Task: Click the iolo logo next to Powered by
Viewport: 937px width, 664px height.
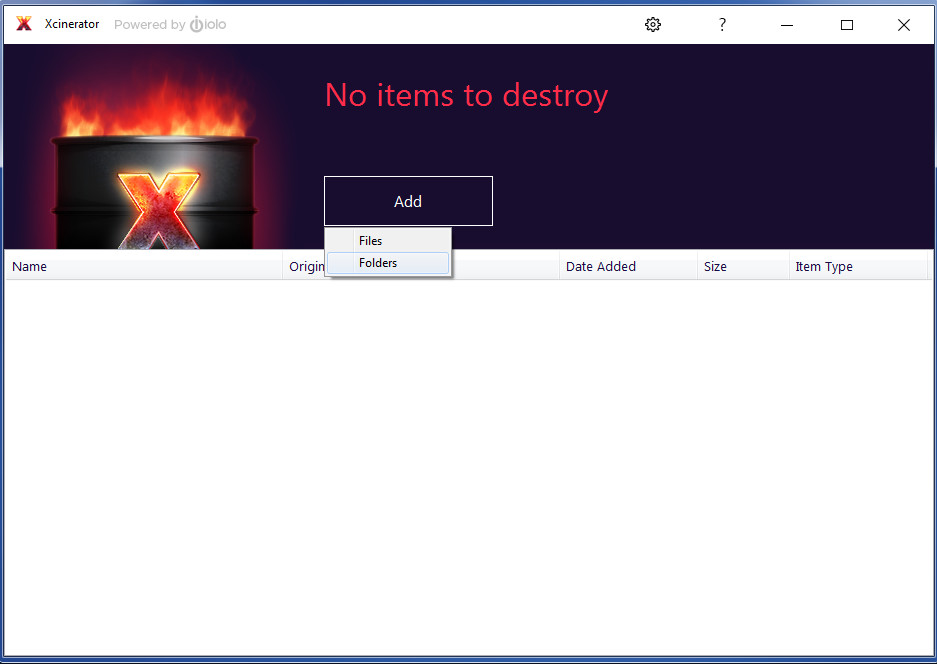Action: pos(207,24)
